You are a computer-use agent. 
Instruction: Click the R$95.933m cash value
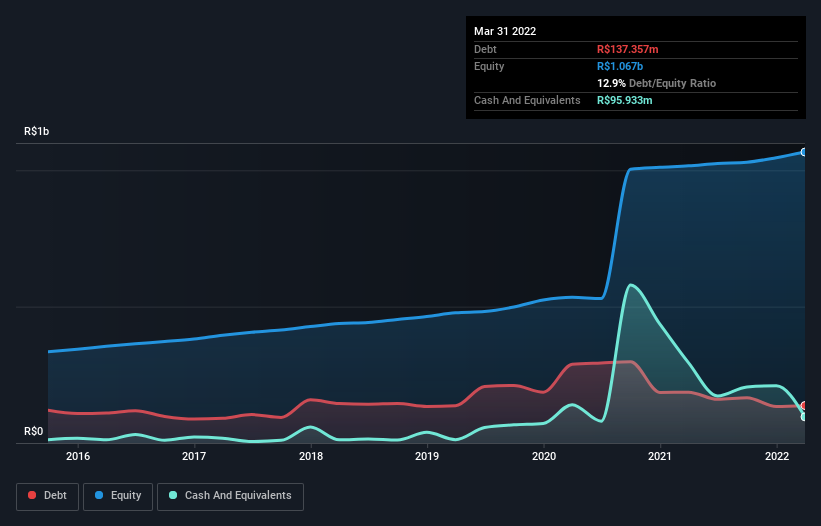pyautogui.click(x=625, y=100)
